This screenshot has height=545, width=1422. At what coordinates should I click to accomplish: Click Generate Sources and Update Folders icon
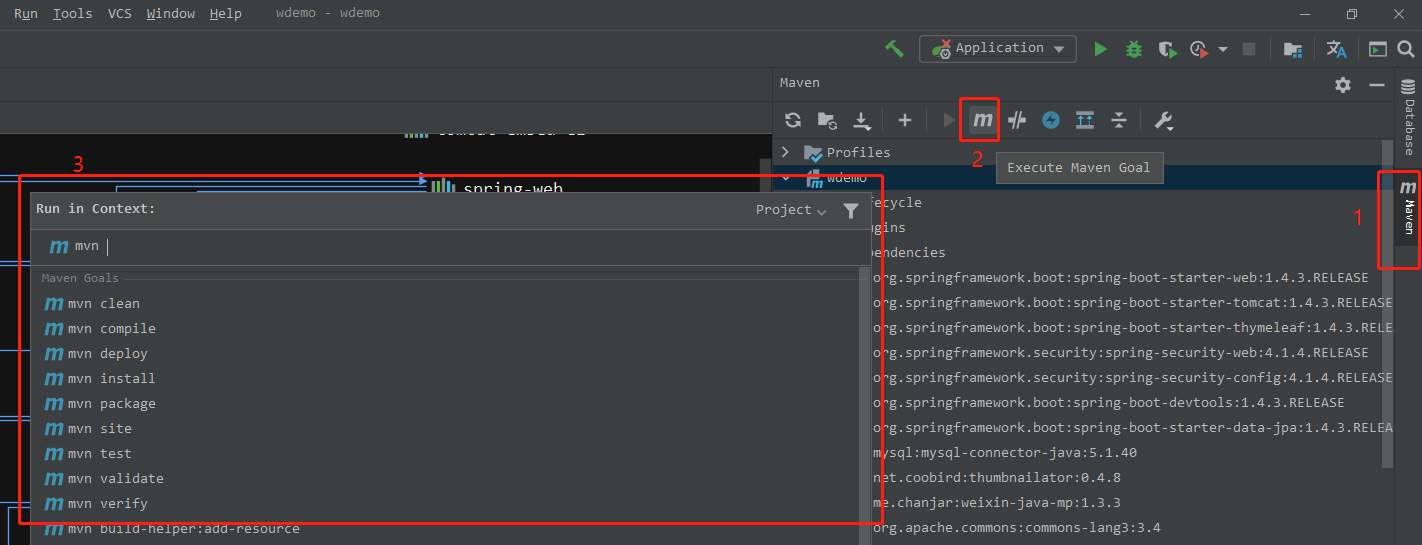[827, 120]
